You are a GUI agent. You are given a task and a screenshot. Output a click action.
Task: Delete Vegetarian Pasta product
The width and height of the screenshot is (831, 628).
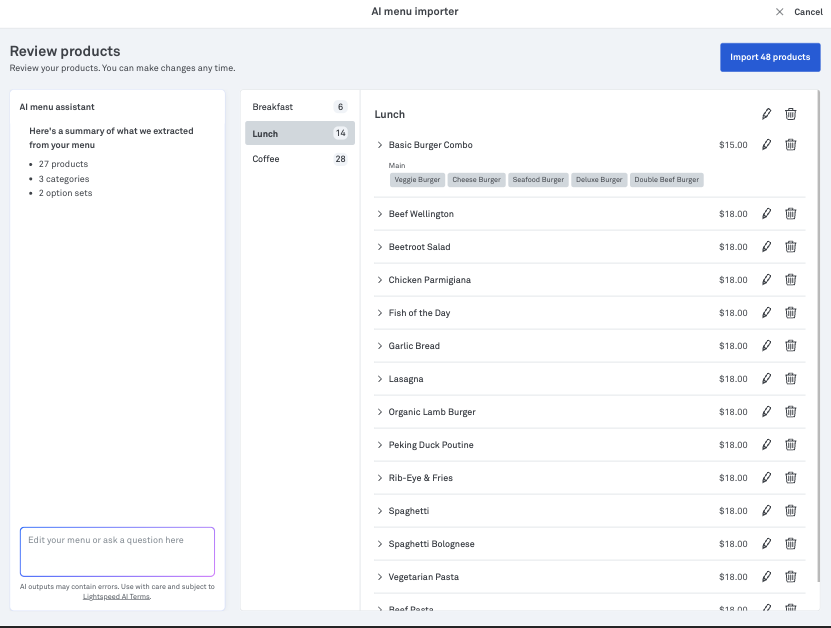[x=790, y=577]
